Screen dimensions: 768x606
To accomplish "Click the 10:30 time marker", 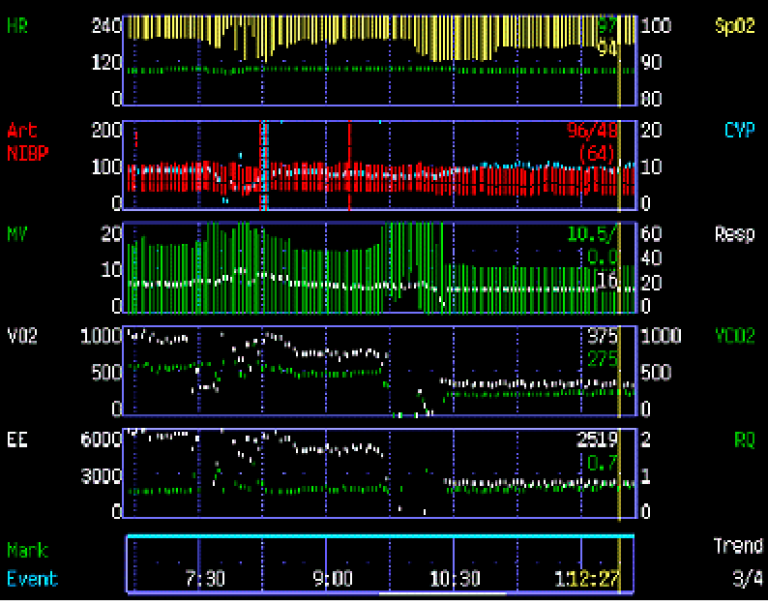I will click(455, 579).
